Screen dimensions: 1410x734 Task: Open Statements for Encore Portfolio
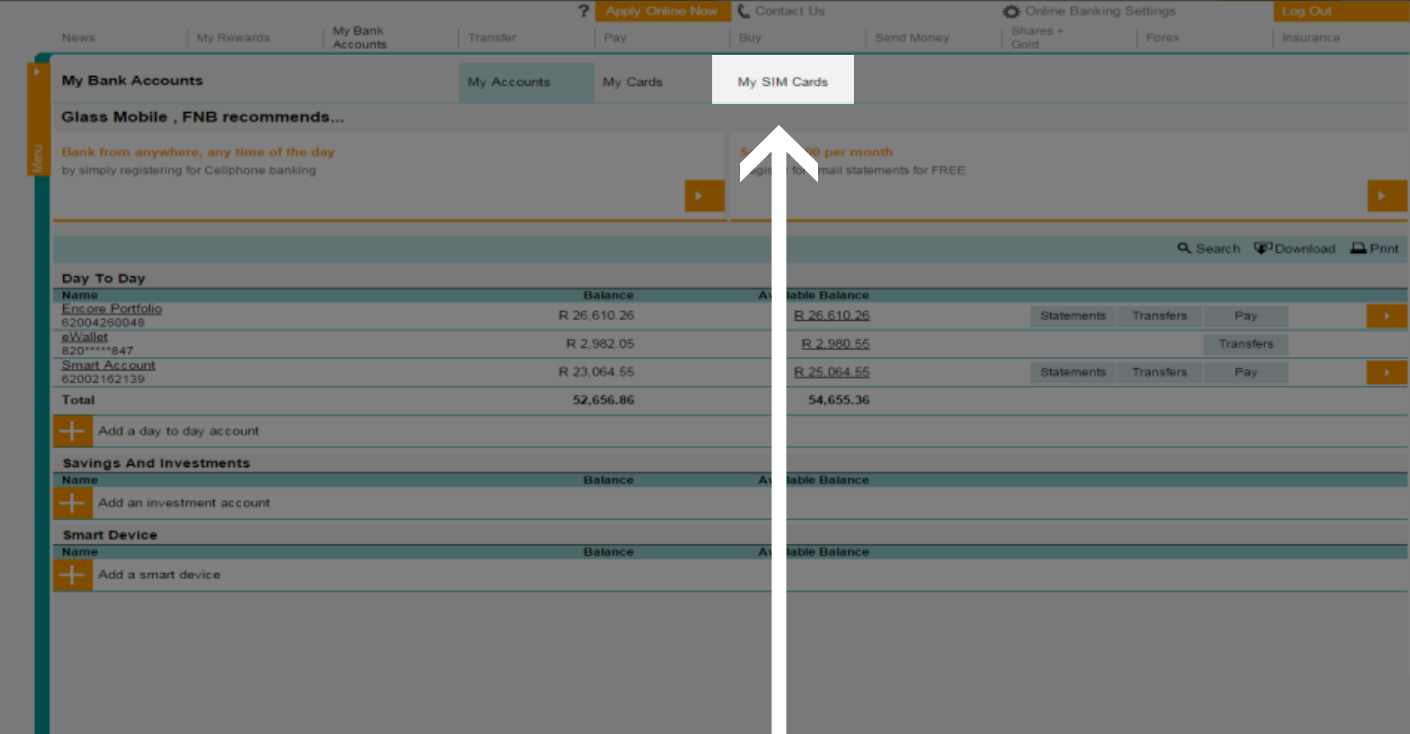1072,316
